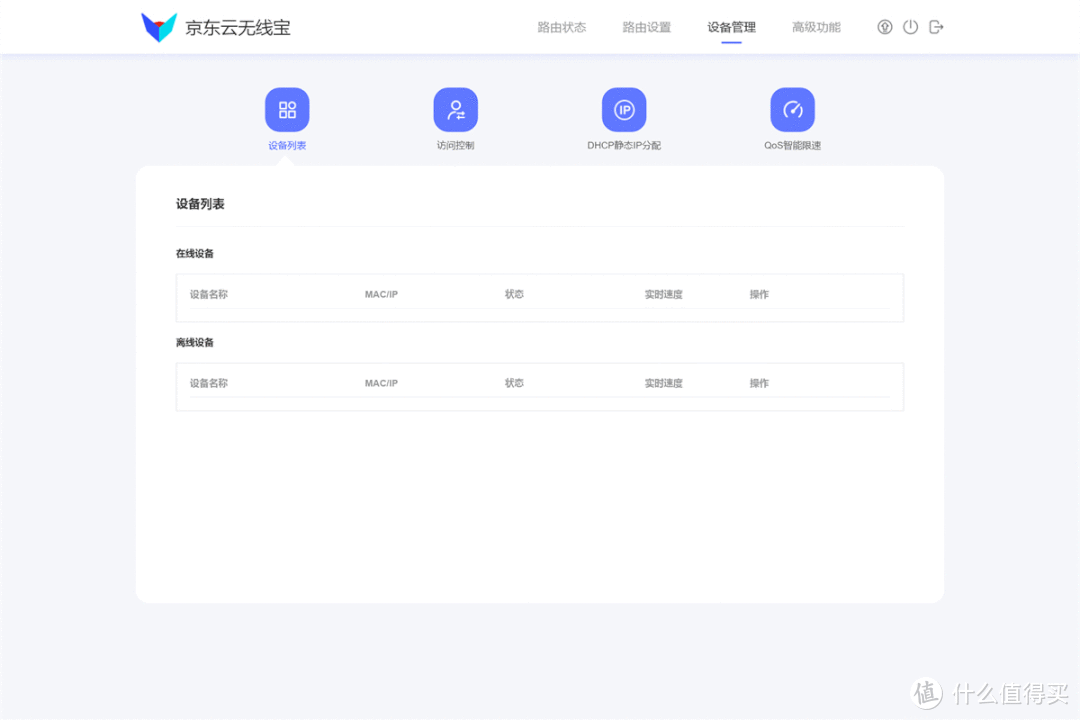Switch to the 高级功能 tab
The image size is (1080, 720).
816,27
